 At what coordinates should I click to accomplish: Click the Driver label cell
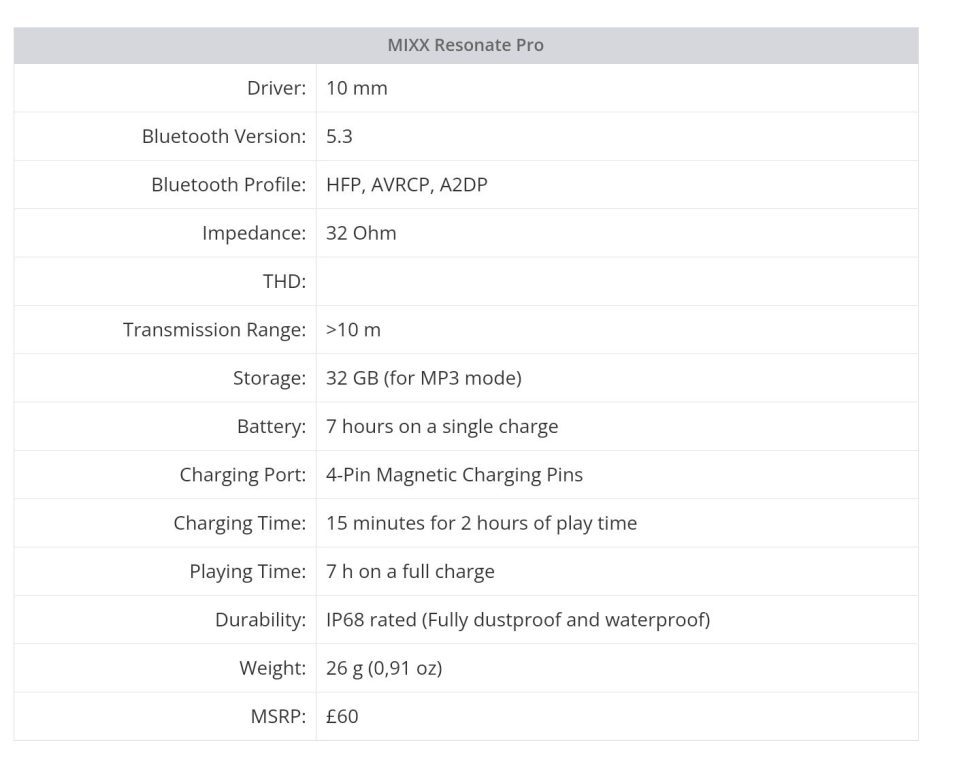tap(276, 88)
